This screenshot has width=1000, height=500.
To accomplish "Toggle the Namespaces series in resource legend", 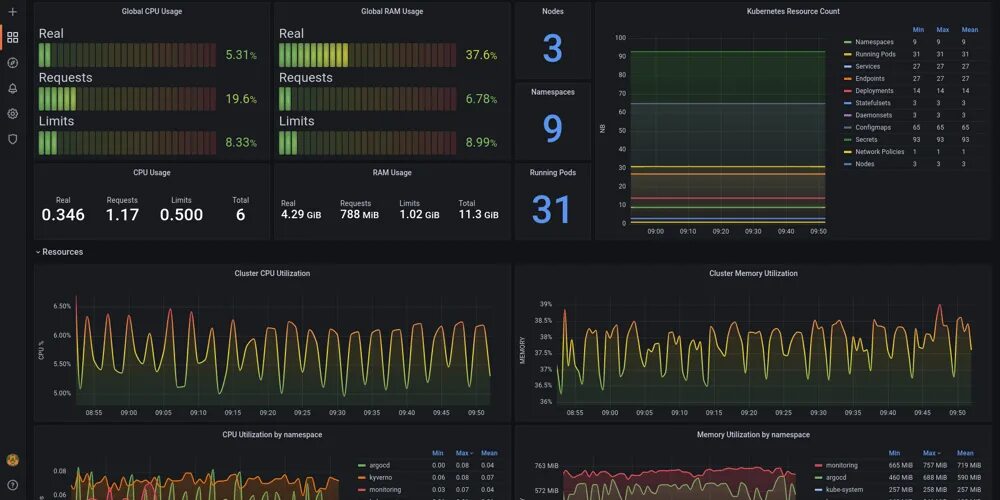I will [874, 42].
